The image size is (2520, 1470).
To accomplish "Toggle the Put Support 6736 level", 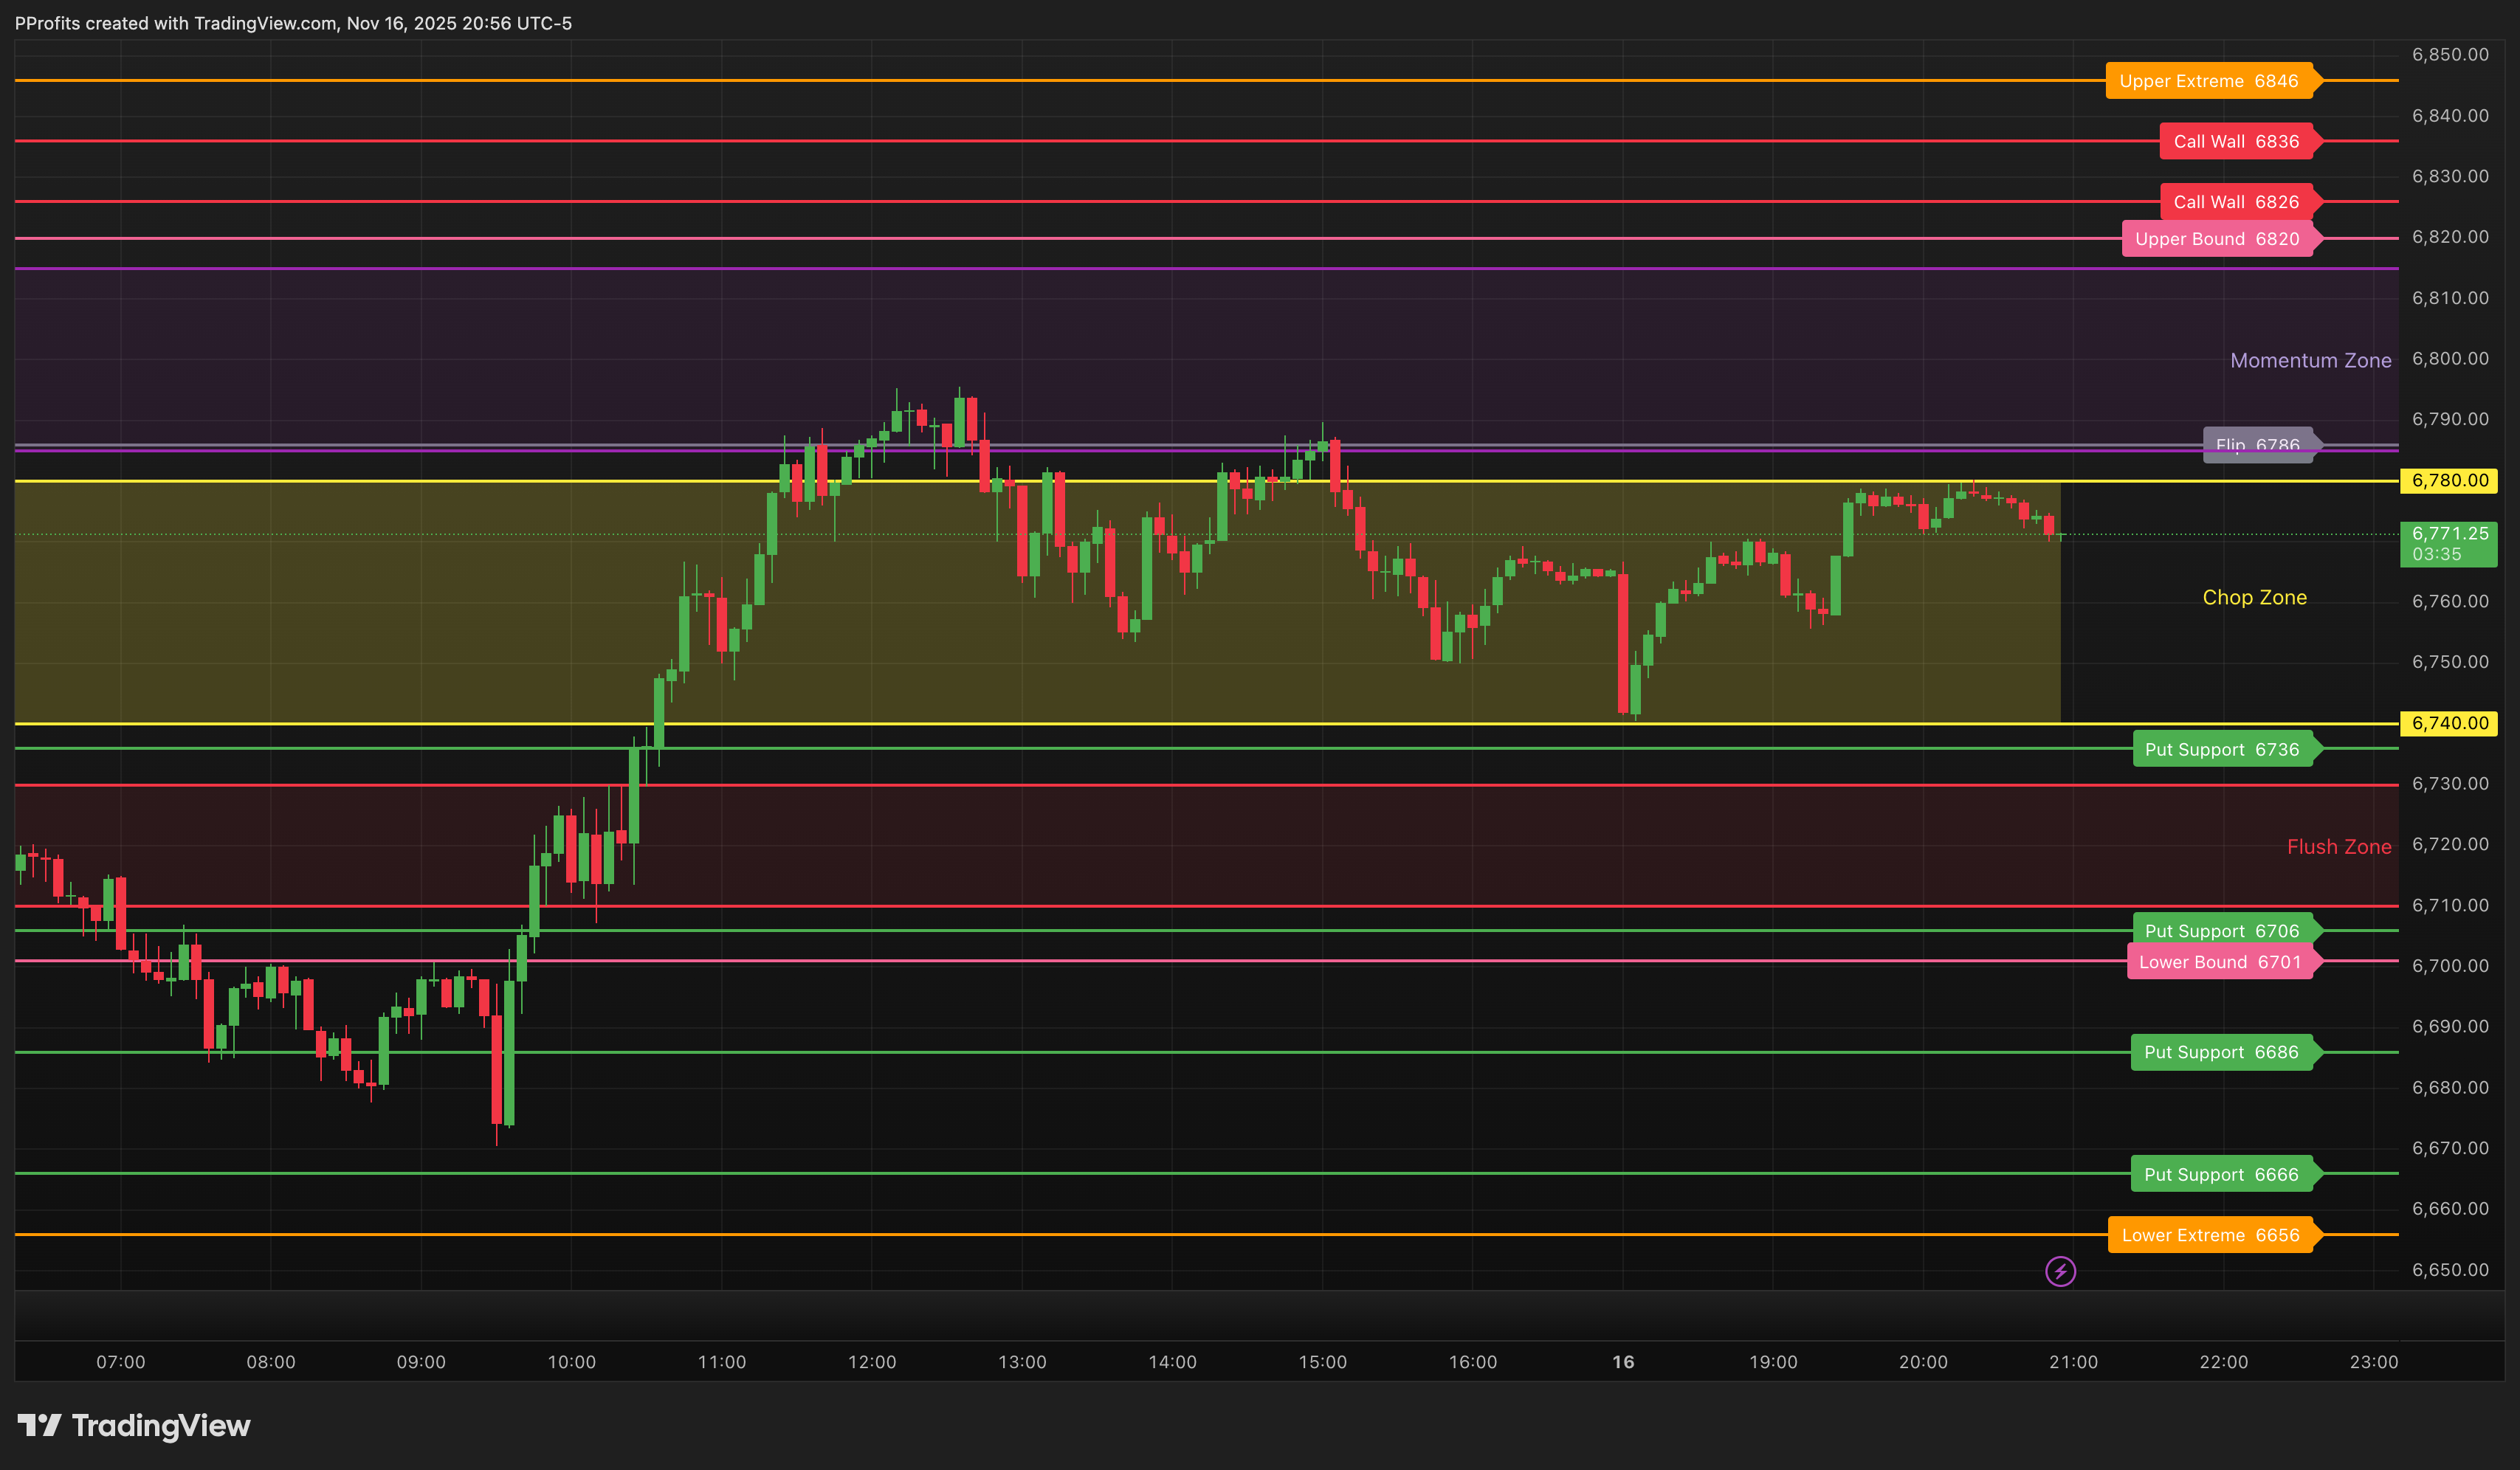I will click(2224, 749).
